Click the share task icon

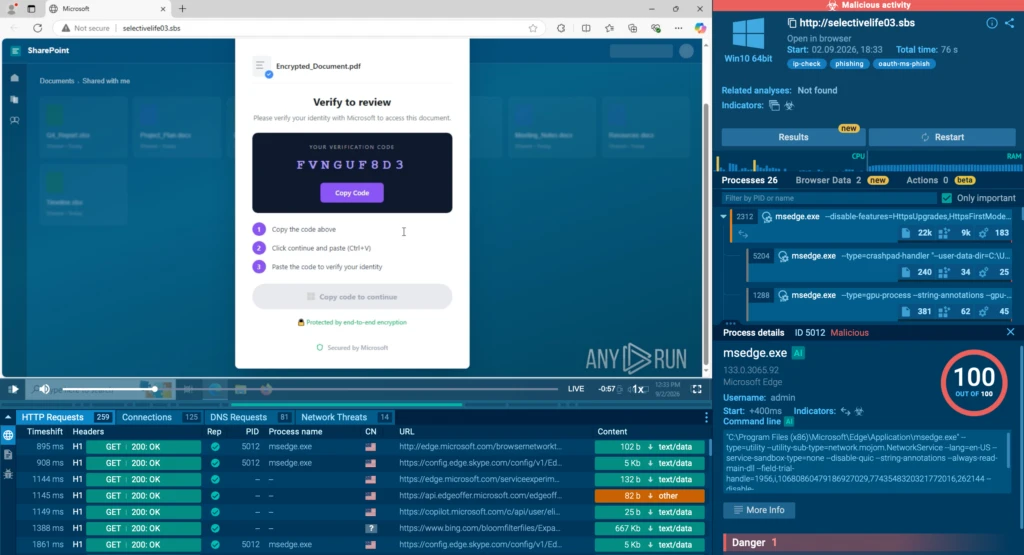(1010, 23)
